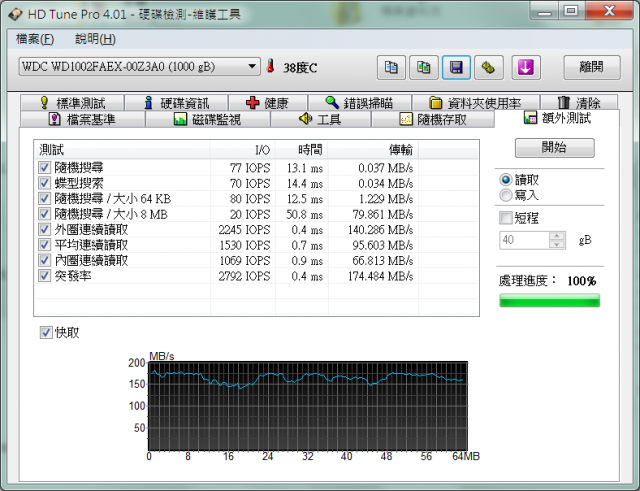Click the red cross icon on 健康 tab
The width and height of the screenshot is (640, 491).
click(x=253, y=103)
